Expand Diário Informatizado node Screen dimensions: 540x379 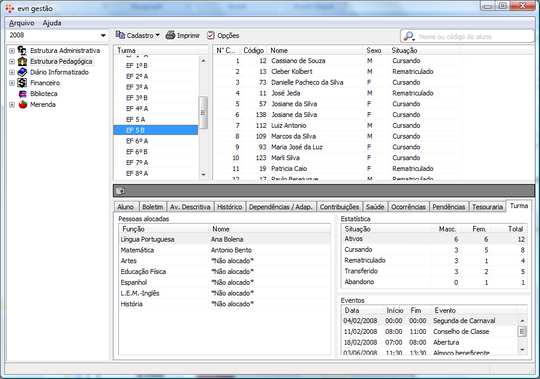point(12,72)
